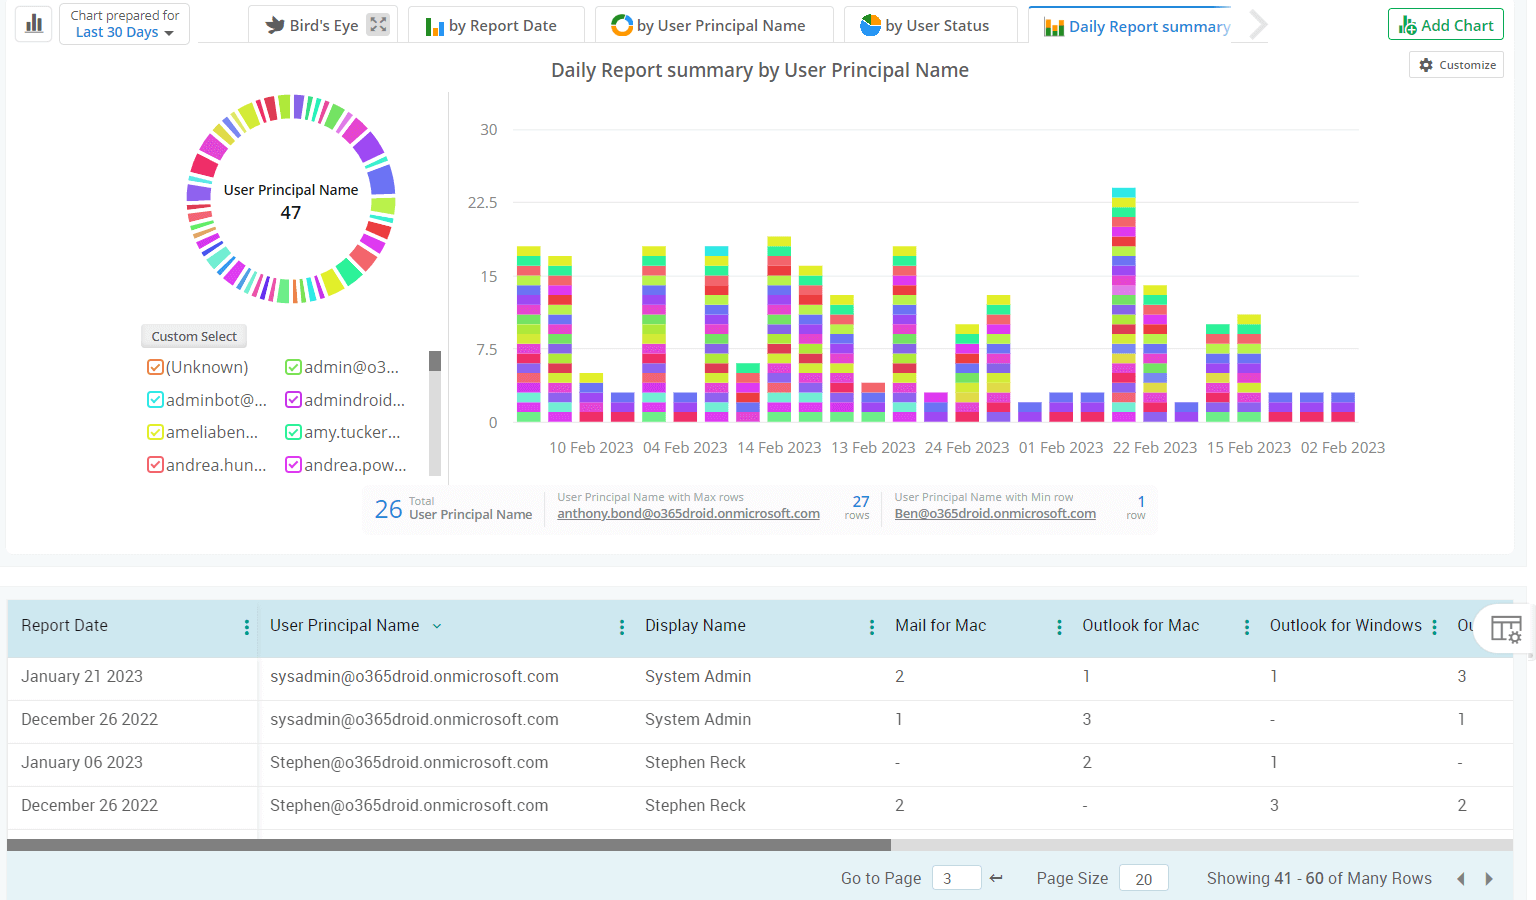The height and width of the screenshot is (900, 1536).
Task: Switch to the by User Principal Name tab
Action: 714,24
